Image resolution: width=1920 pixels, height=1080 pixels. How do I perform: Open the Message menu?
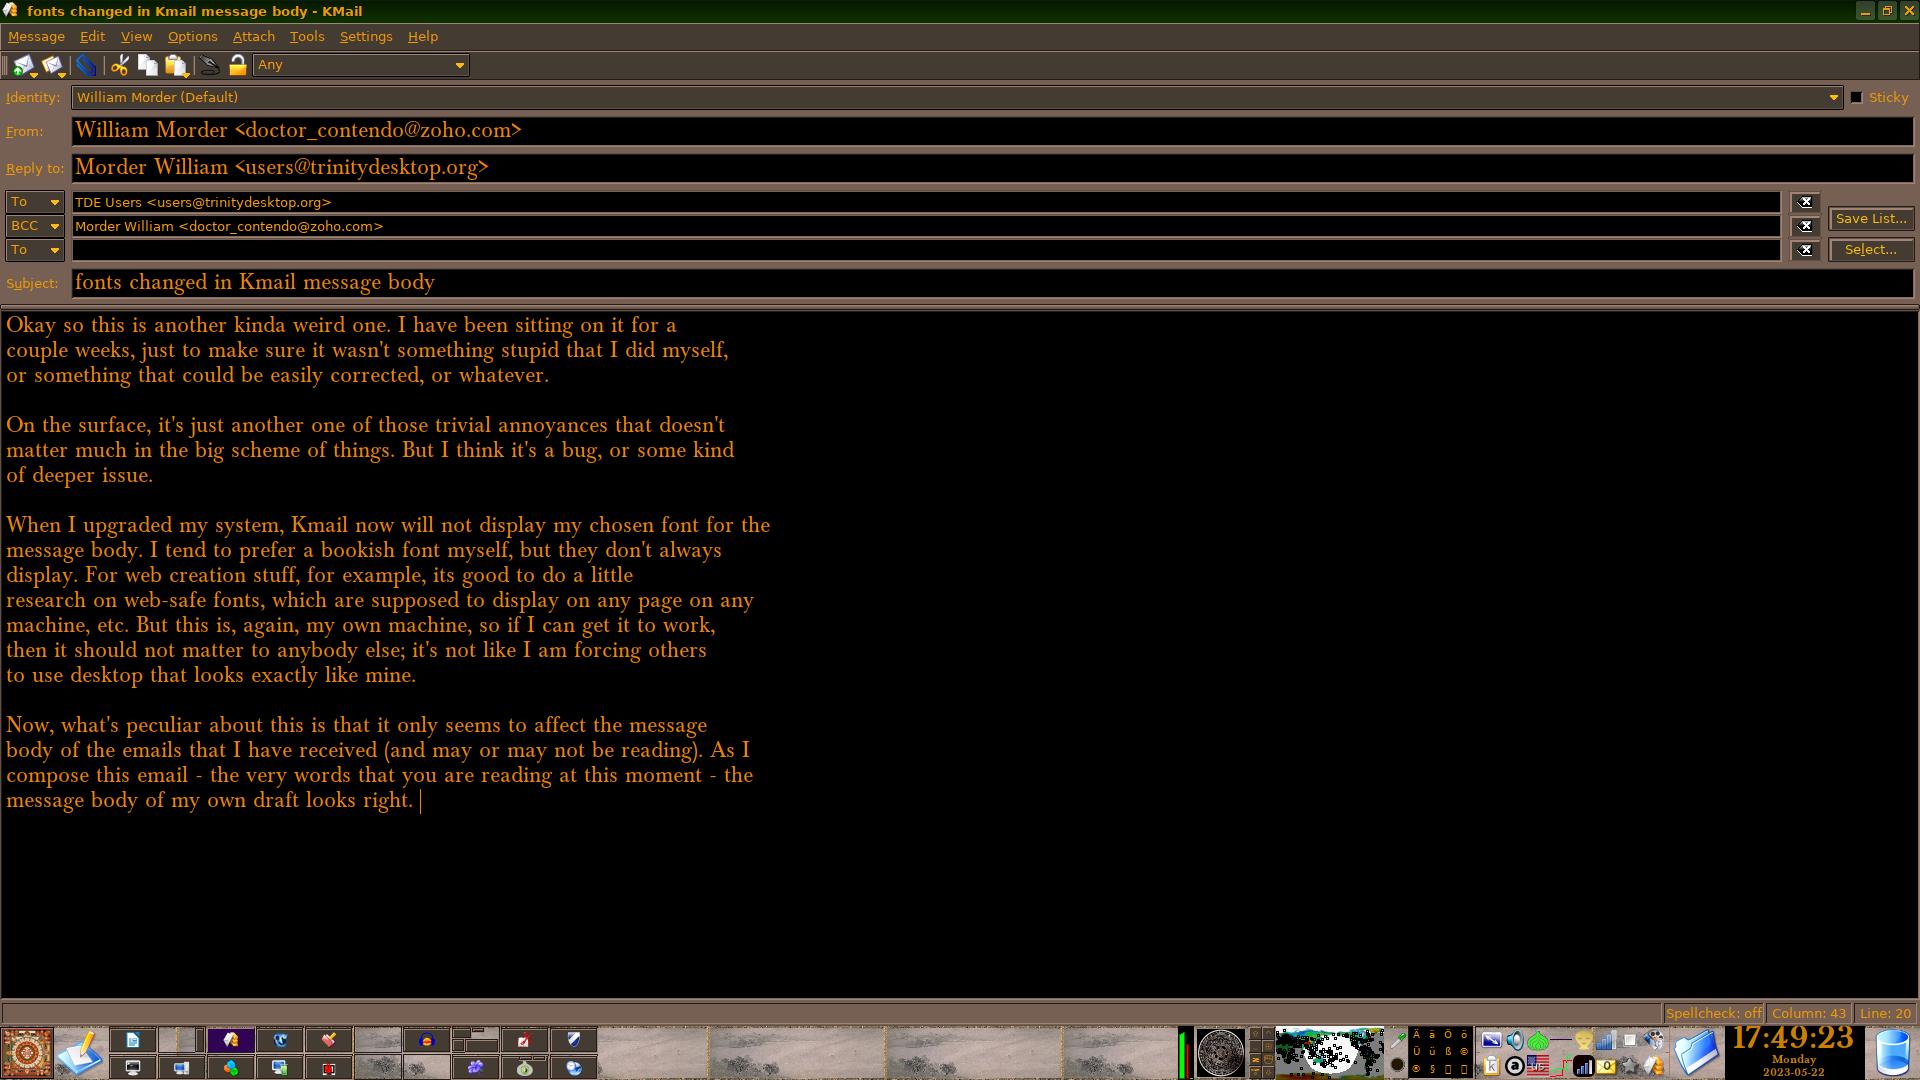(36, 36)
